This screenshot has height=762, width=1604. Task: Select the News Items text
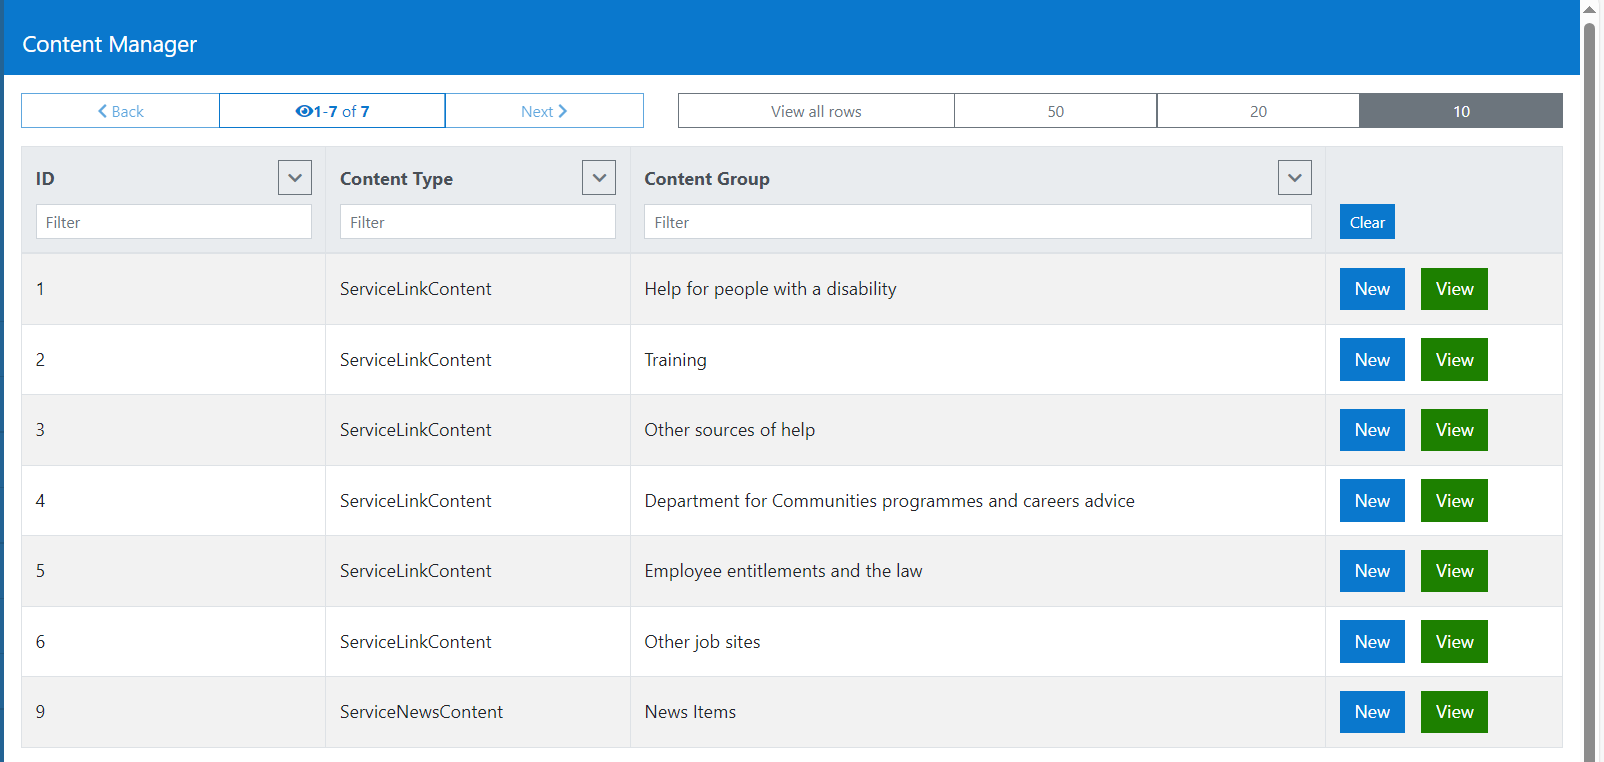690,712
